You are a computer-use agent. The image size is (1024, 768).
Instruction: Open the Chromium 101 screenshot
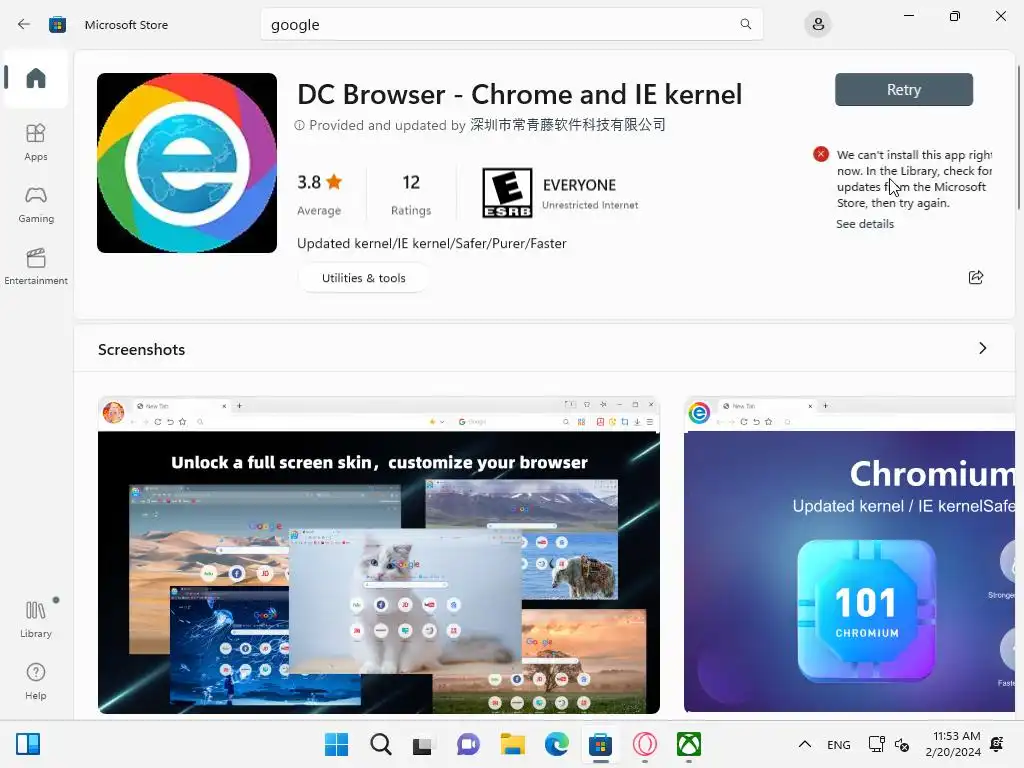[x=849, y=555]
